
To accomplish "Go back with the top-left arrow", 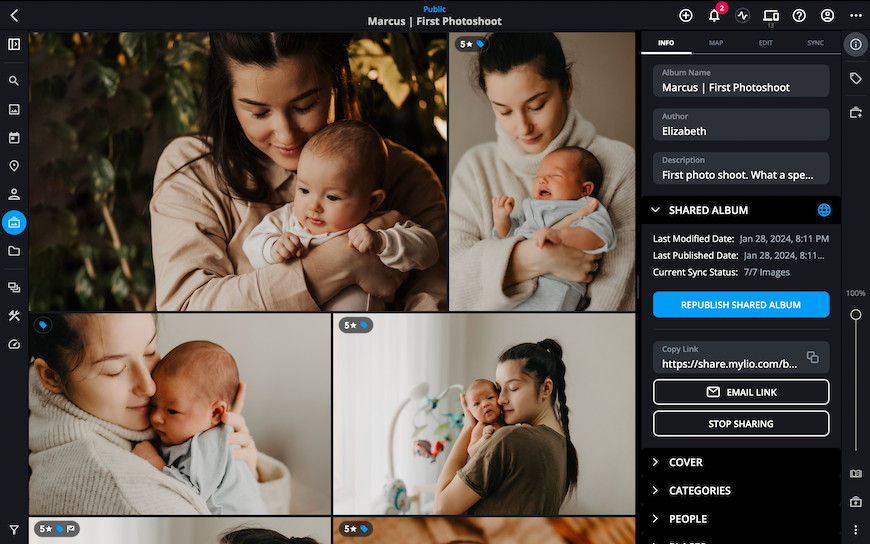I will coord(14,15).
